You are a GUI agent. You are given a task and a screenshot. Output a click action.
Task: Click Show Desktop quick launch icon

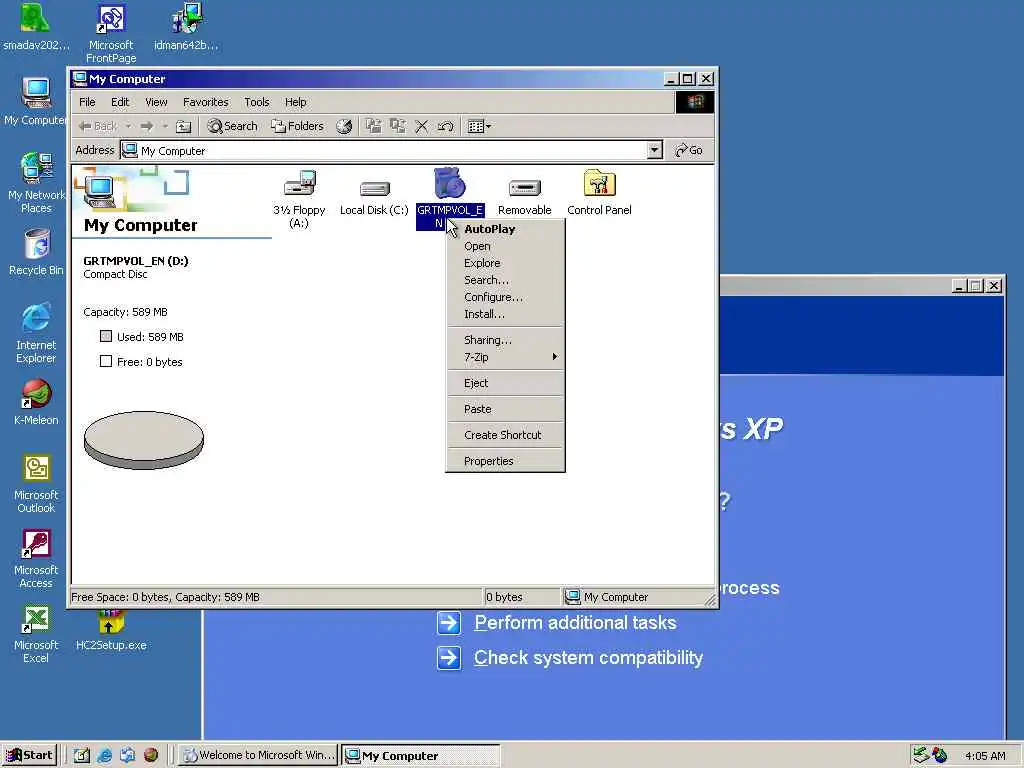tap(81, 756)
